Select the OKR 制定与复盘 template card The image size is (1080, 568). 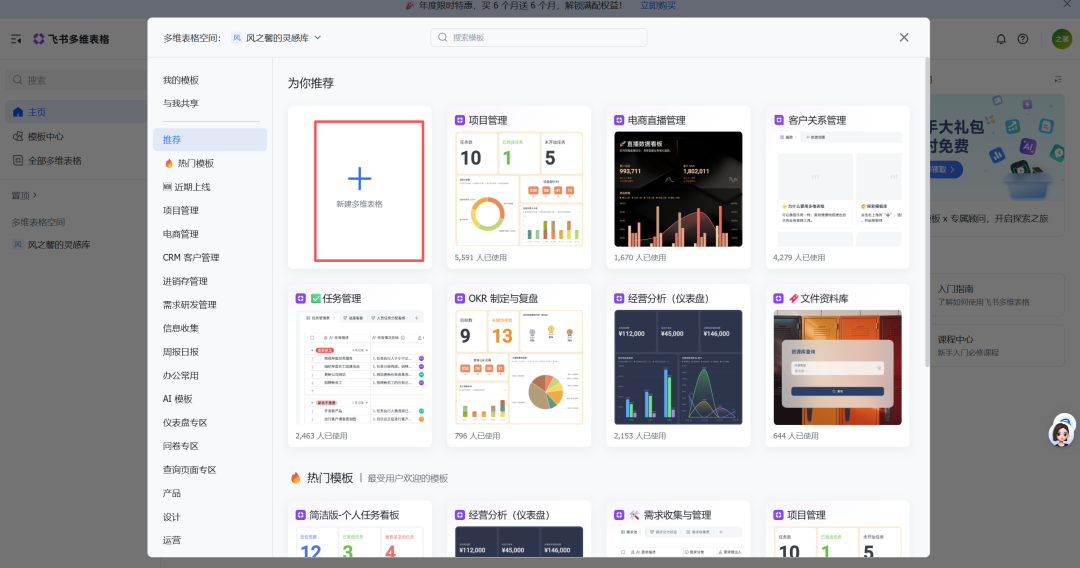pyautogui.click(x=518, y=365)
